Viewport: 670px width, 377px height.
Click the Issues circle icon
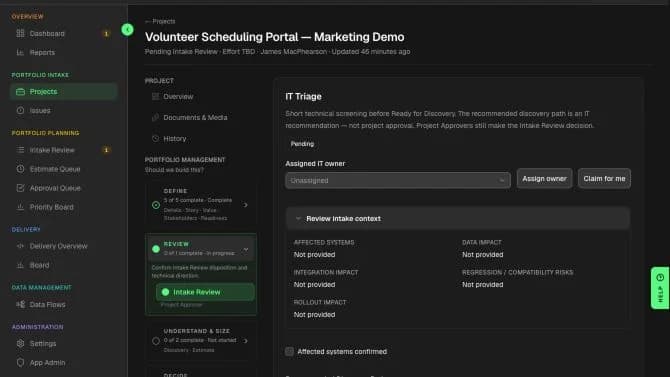[x=20, y=110]
